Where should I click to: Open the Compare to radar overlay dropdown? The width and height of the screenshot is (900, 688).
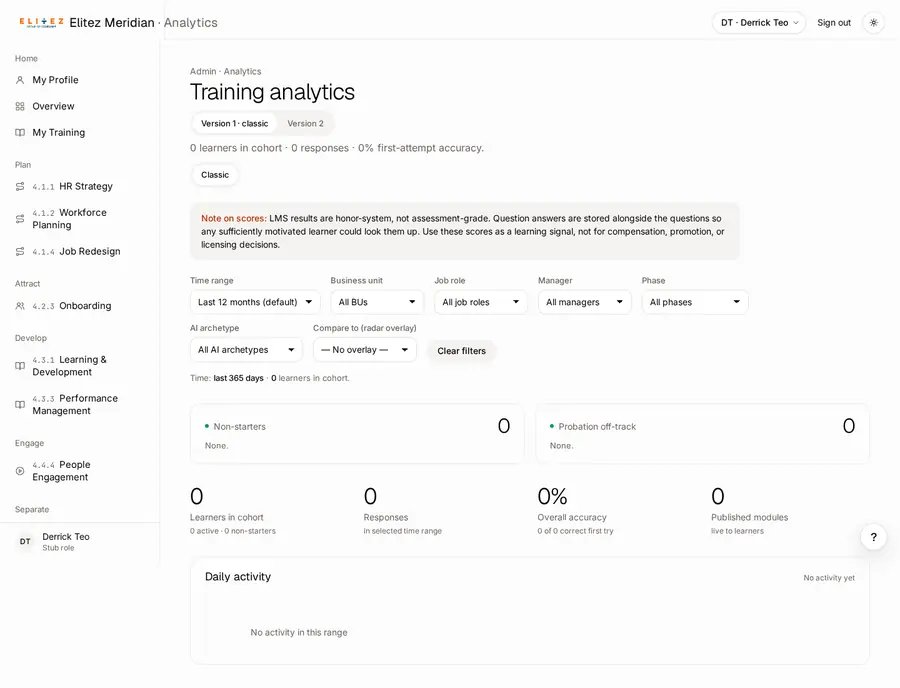pos(364,349)
